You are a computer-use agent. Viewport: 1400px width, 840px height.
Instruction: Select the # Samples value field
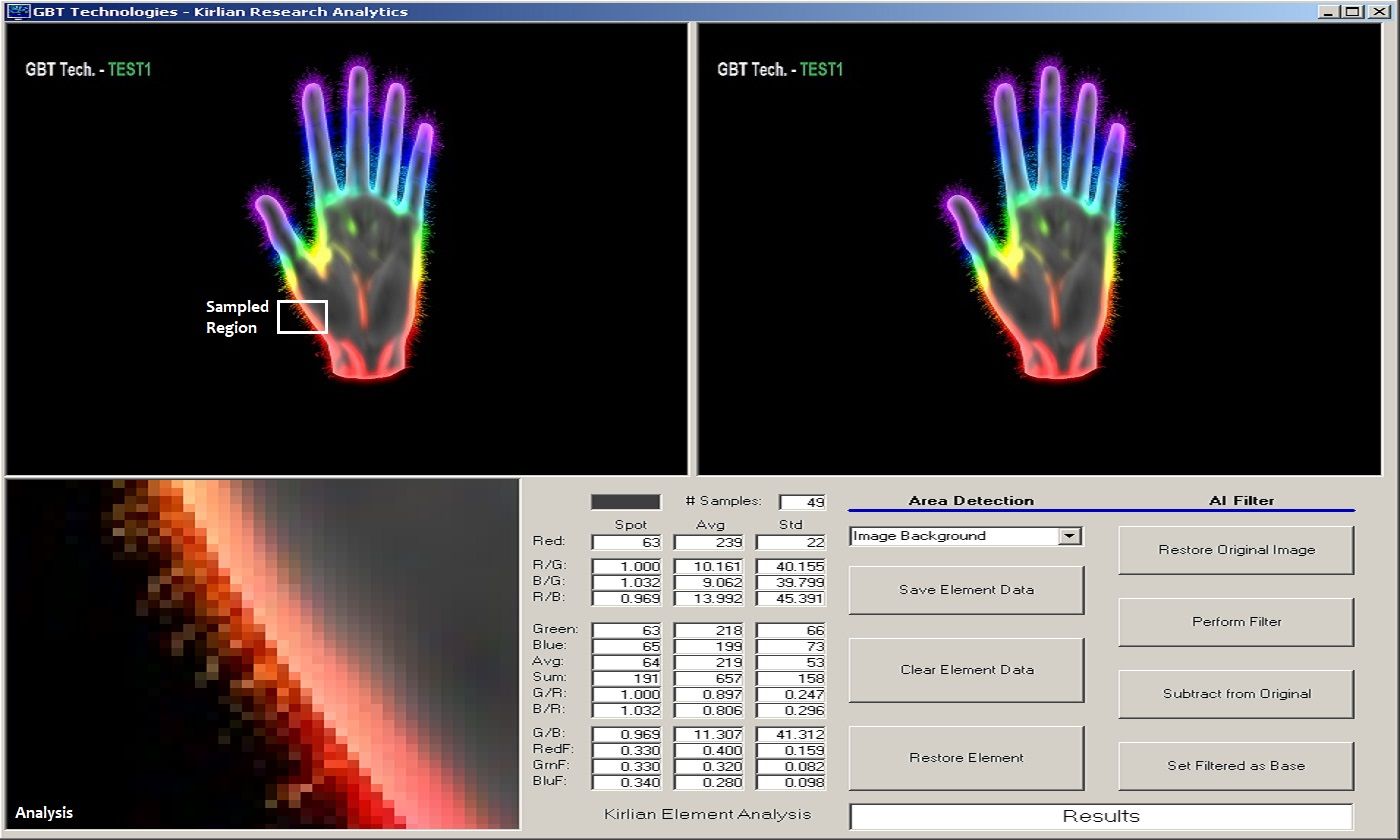point(802,502)
